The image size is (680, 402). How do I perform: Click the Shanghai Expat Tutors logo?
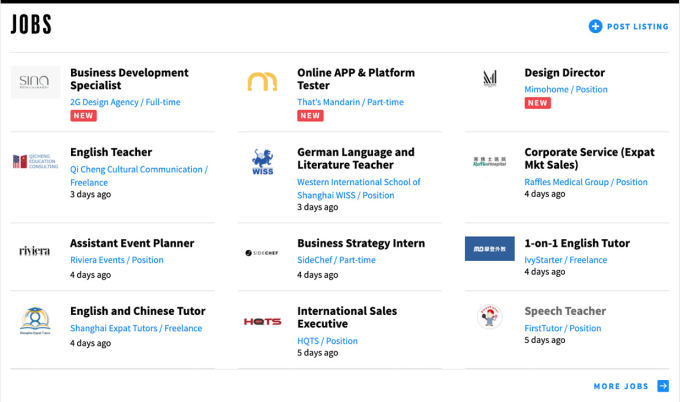35,321
